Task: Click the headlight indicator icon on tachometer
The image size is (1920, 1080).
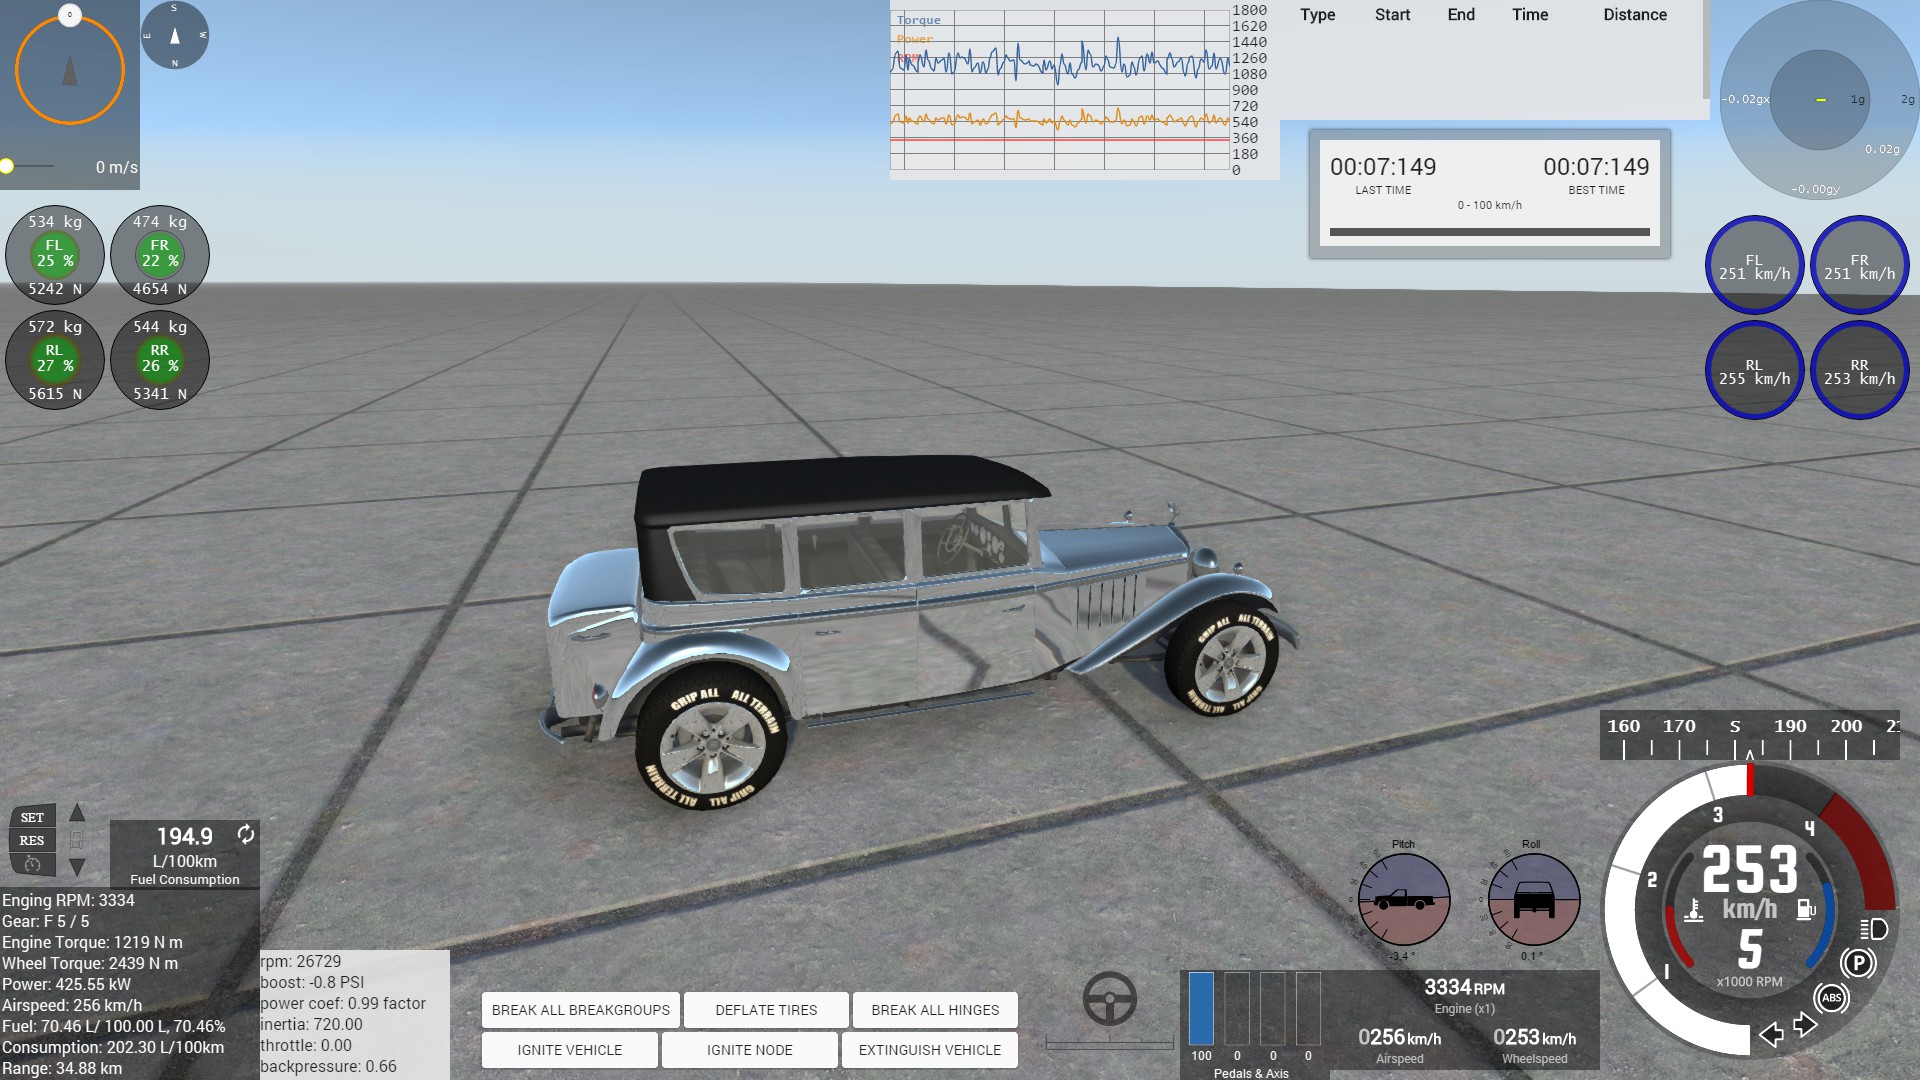Action: pos(1873,929)
